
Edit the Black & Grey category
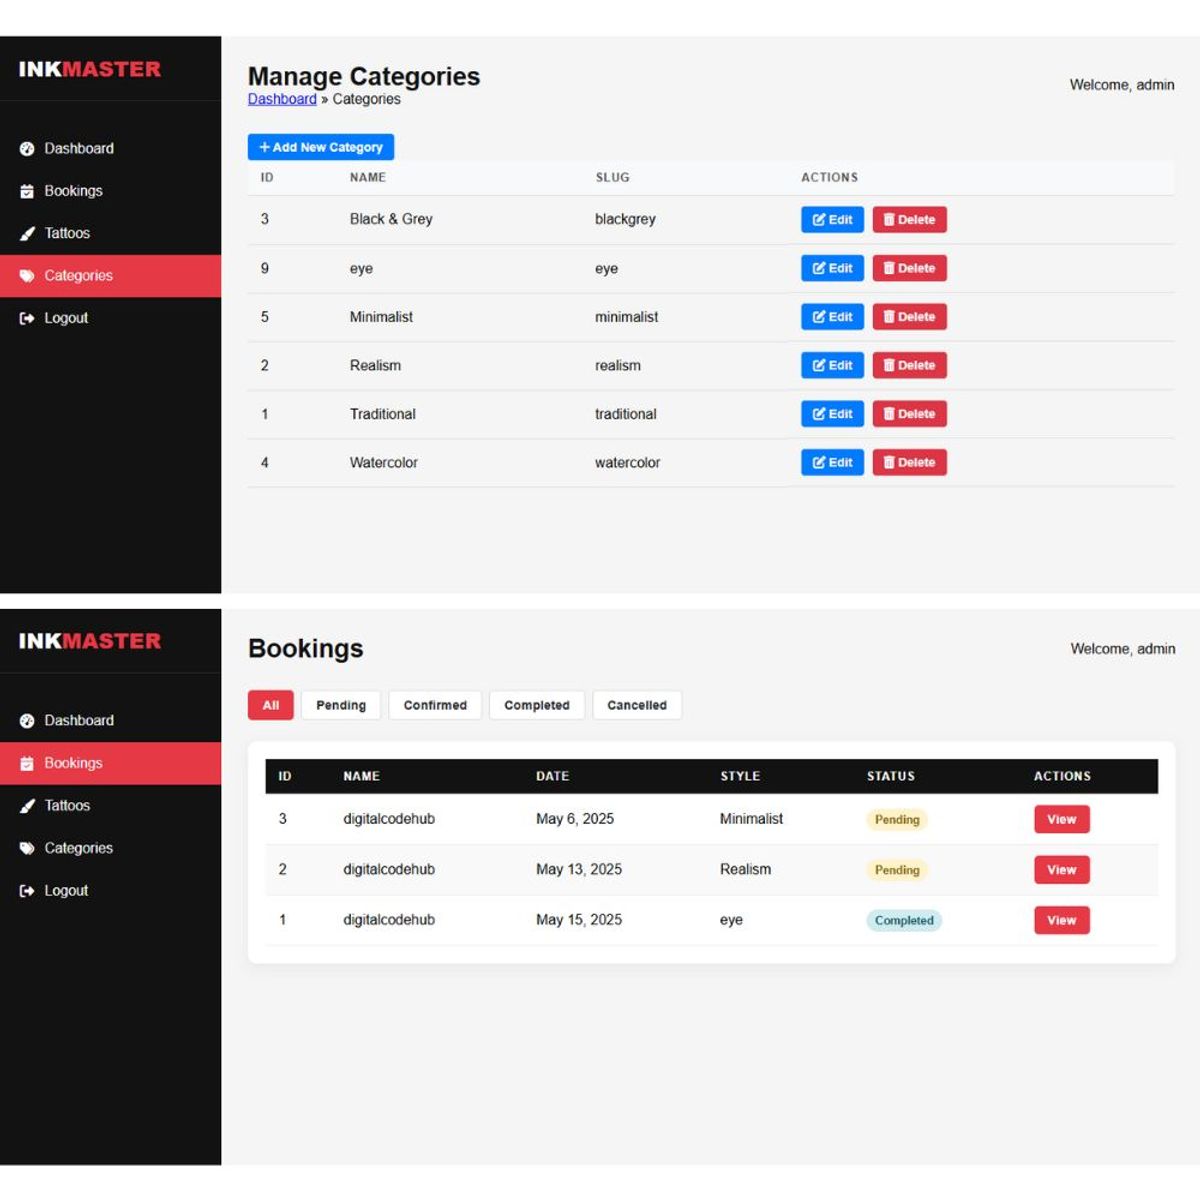point(832,220)
